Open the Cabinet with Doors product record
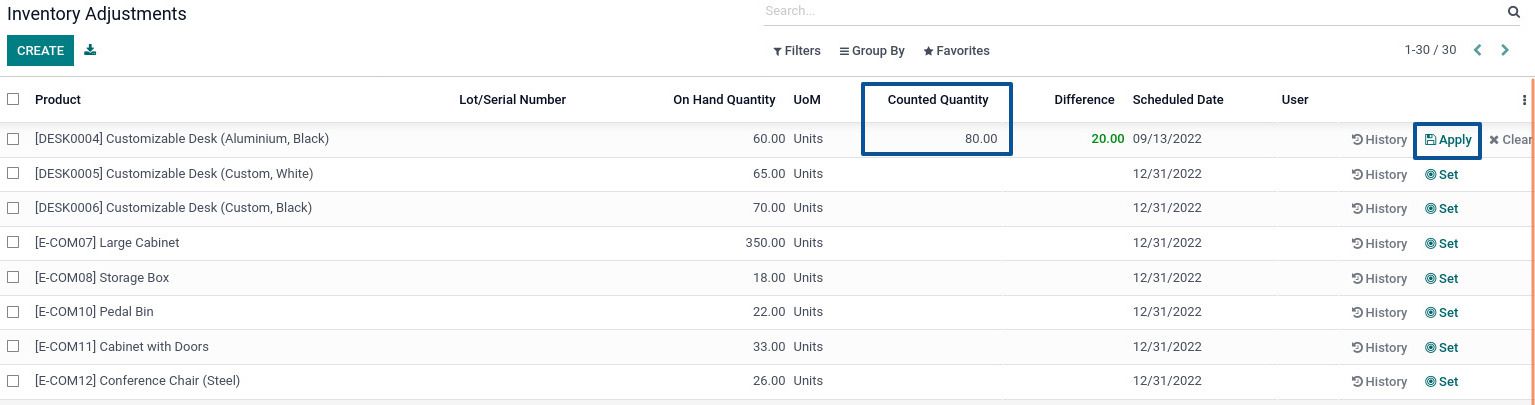The image size is (1535, 405). [x=122, y=347]
